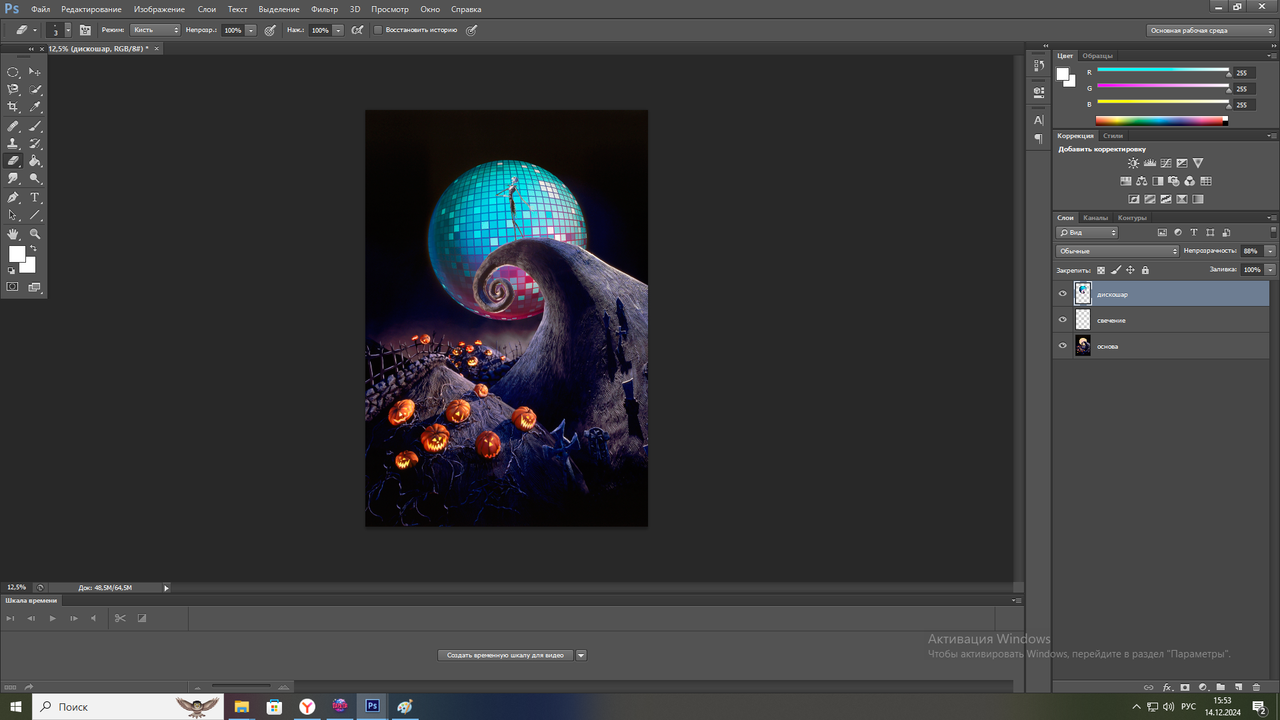
Task: Open the brush preset picker arrow
Action: [x=68, y=30]
